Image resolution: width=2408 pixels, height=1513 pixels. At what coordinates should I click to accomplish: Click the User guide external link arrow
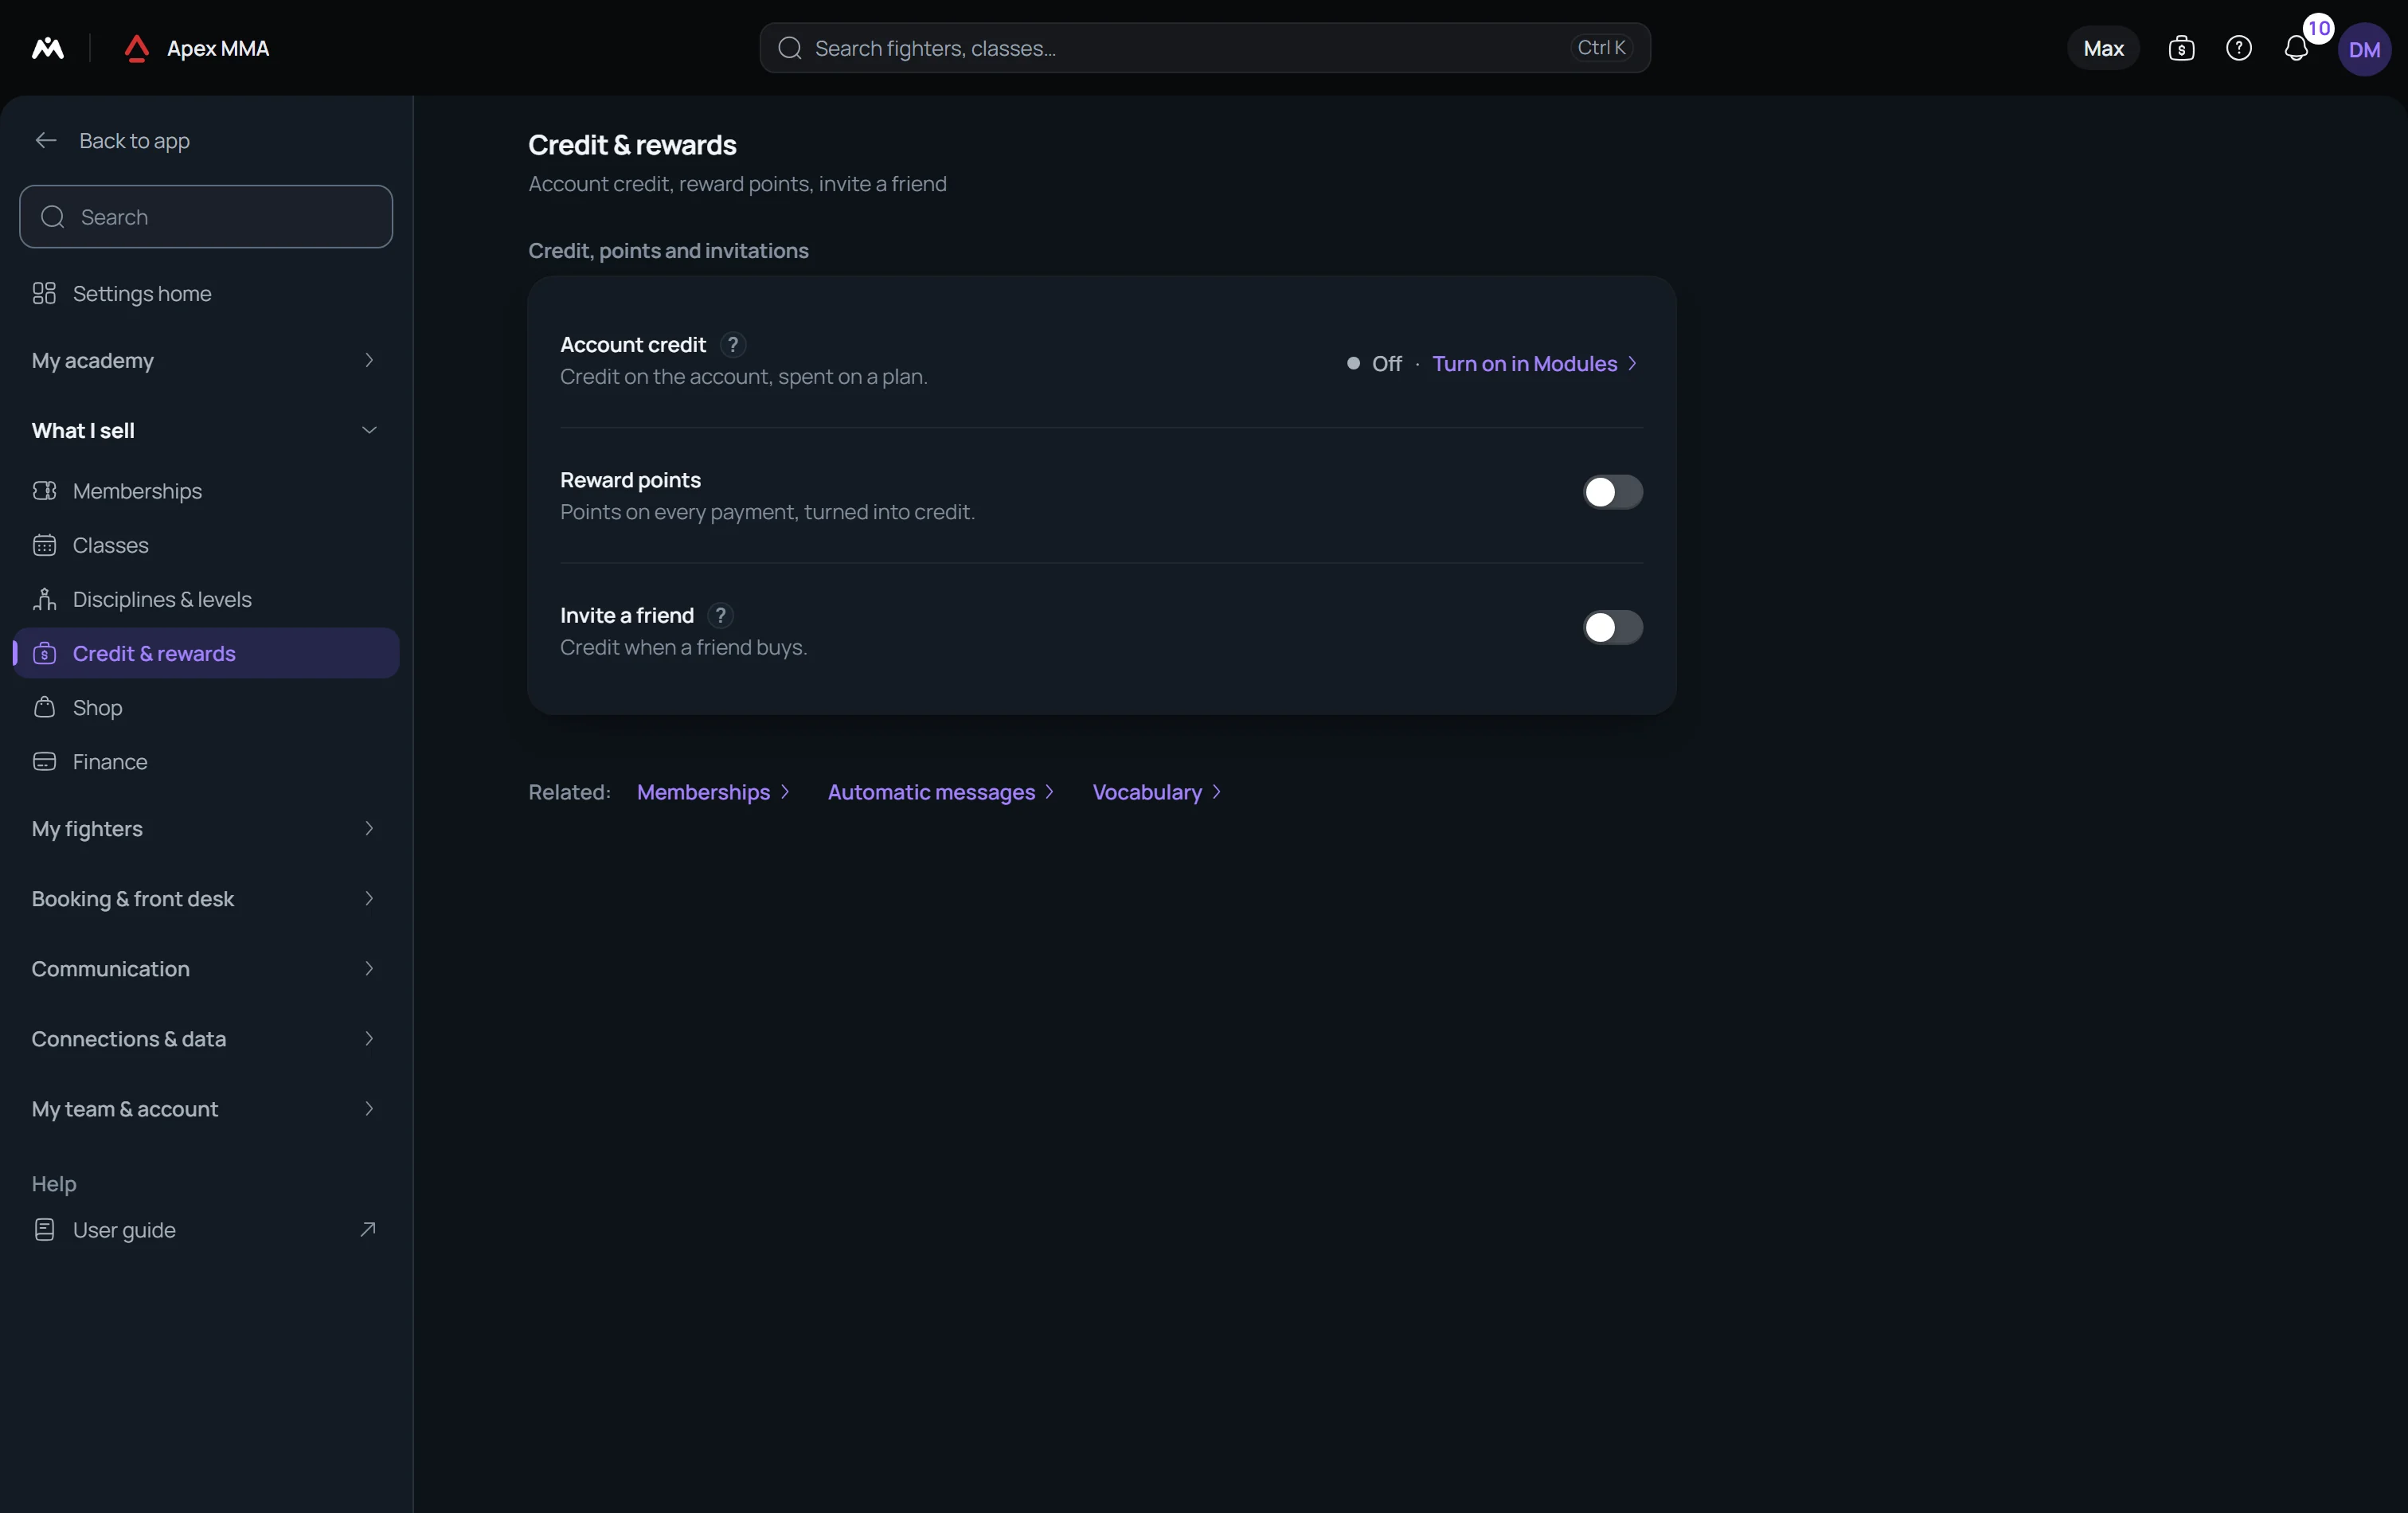368,1229
